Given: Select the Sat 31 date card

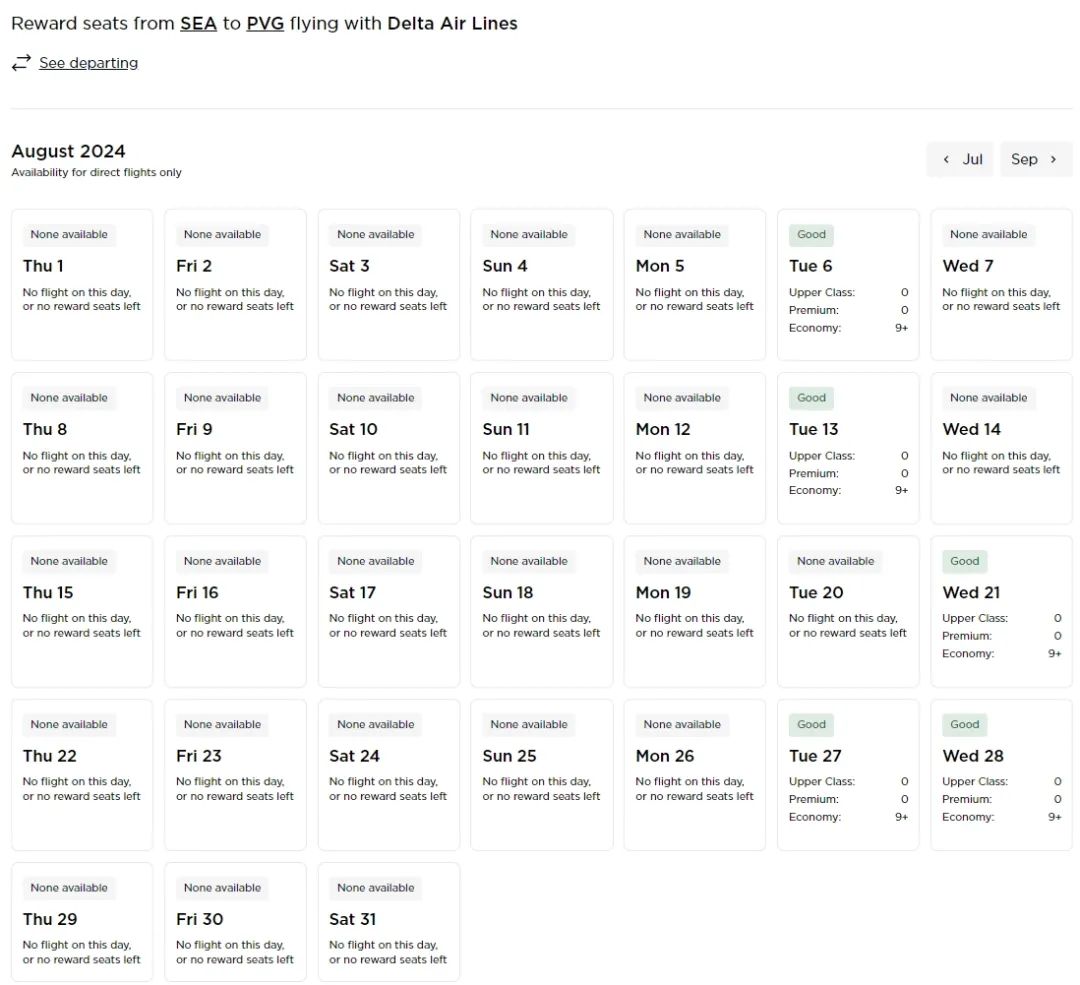Looking at the screenshot, I should (388, 921).
